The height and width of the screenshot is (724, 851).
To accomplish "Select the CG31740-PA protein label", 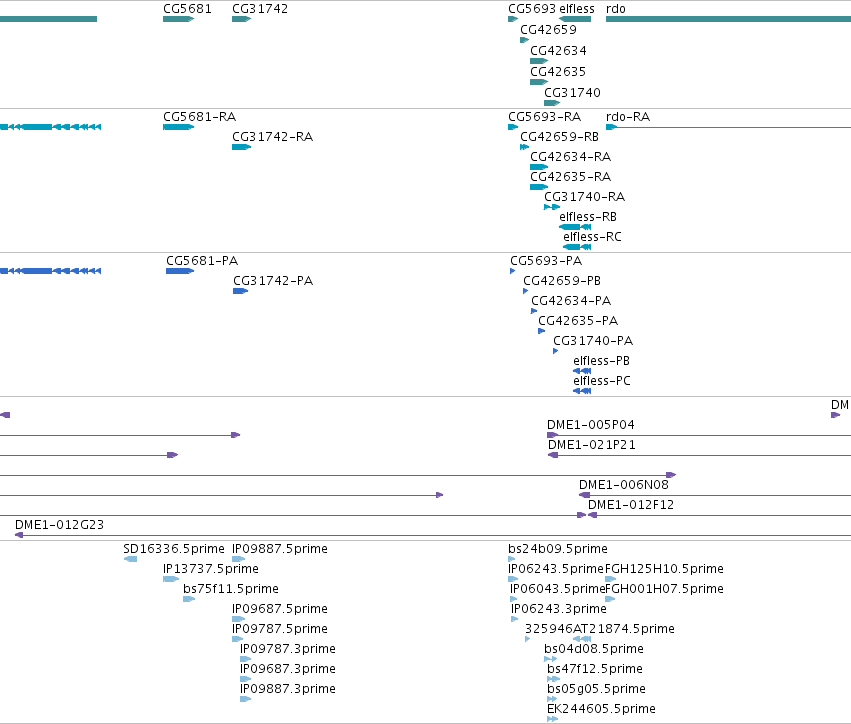I will [x=593, y=341].
